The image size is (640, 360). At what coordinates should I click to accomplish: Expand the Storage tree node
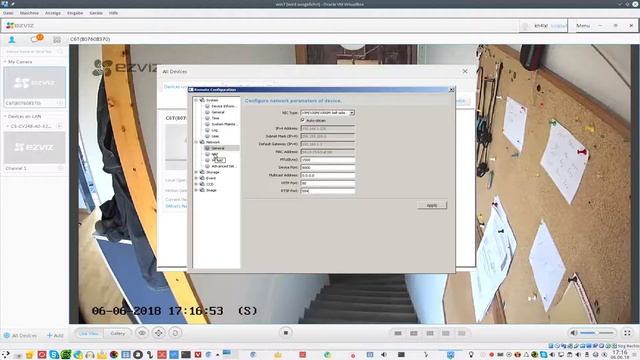point(196,172)
